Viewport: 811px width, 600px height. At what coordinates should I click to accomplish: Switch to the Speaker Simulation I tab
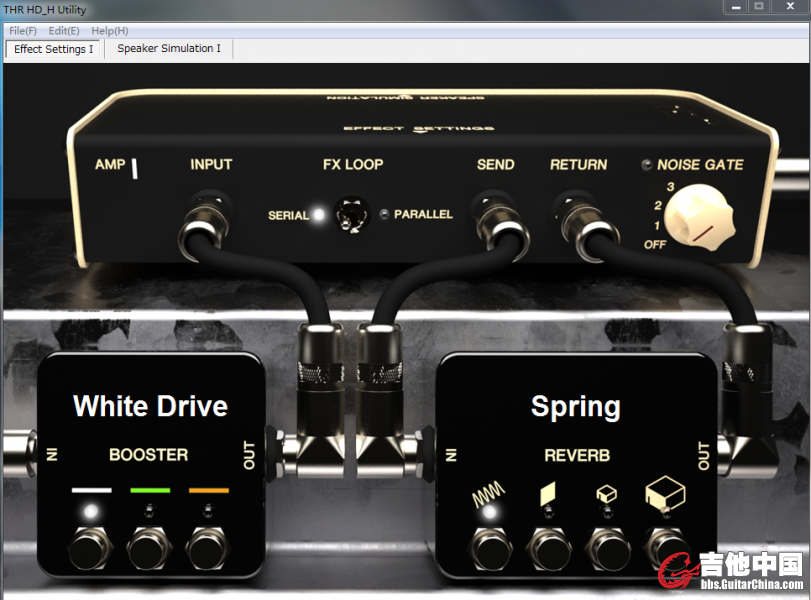(169, 49)
